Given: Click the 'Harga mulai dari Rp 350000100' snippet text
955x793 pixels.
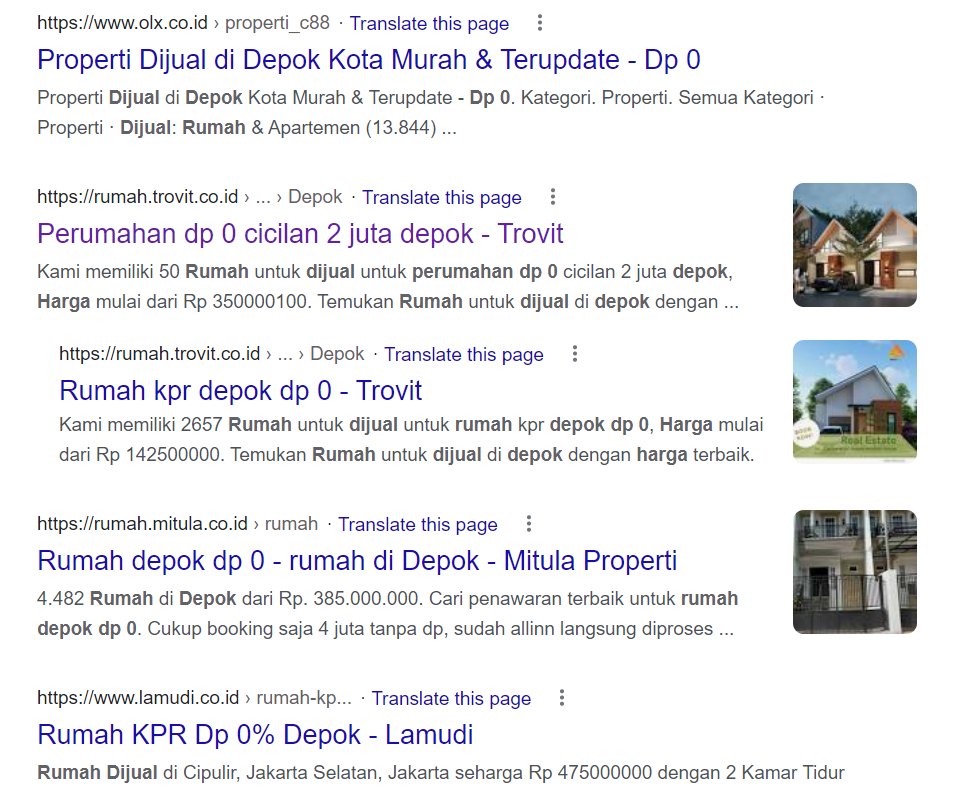Looking at the screenshot, I should point(175,301).
